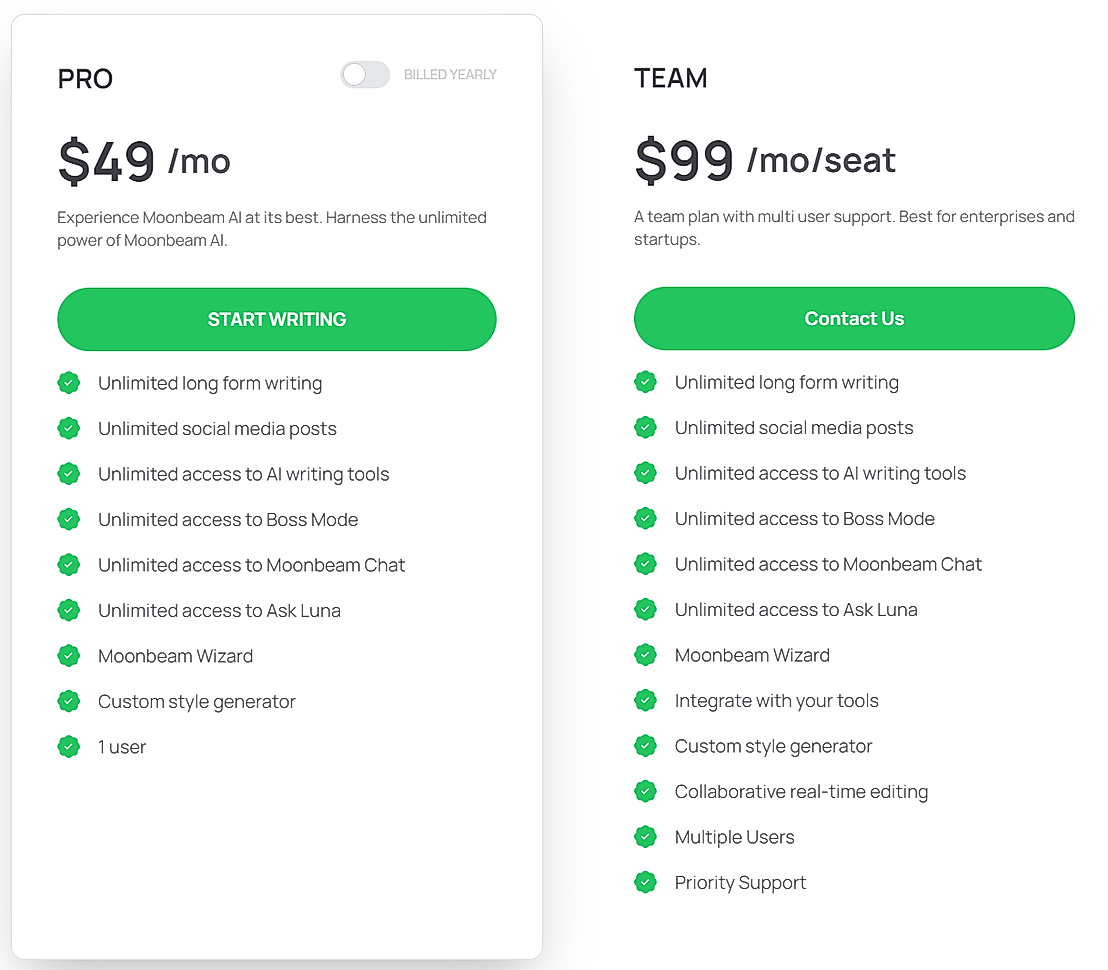Screen dimensions: 1108x970
Task: Click the $49 monthly price
Action: click(x=106, y=160)
